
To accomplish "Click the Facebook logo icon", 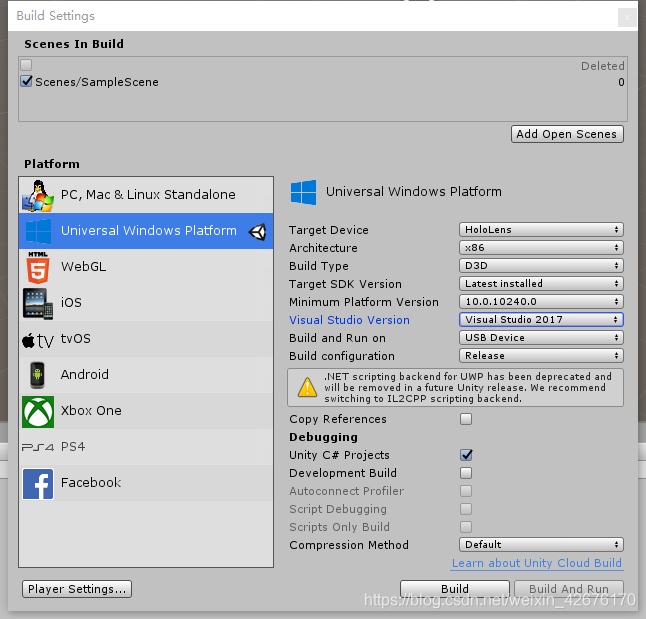I will (x=38, y=483).
